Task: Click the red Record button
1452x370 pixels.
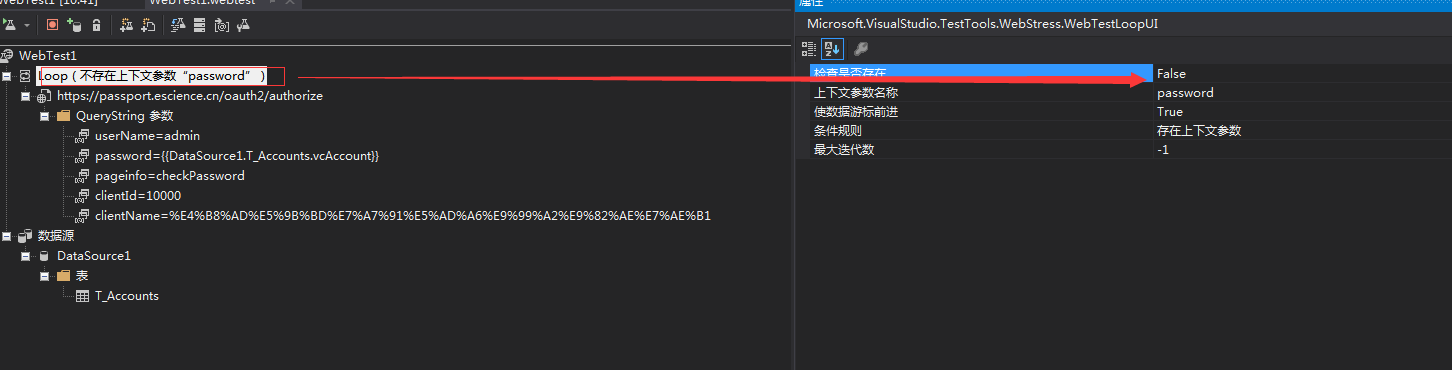Action: click(52, 24)
